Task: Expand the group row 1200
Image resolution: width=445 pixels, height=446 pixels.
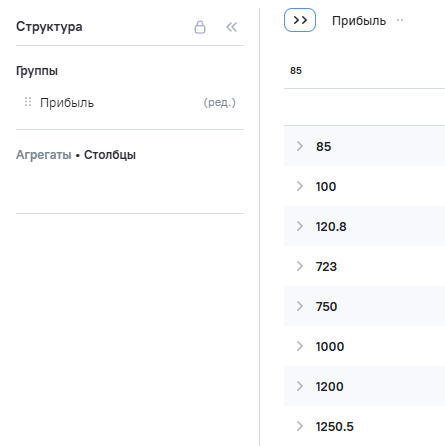Action: click(x=300, y=386)
